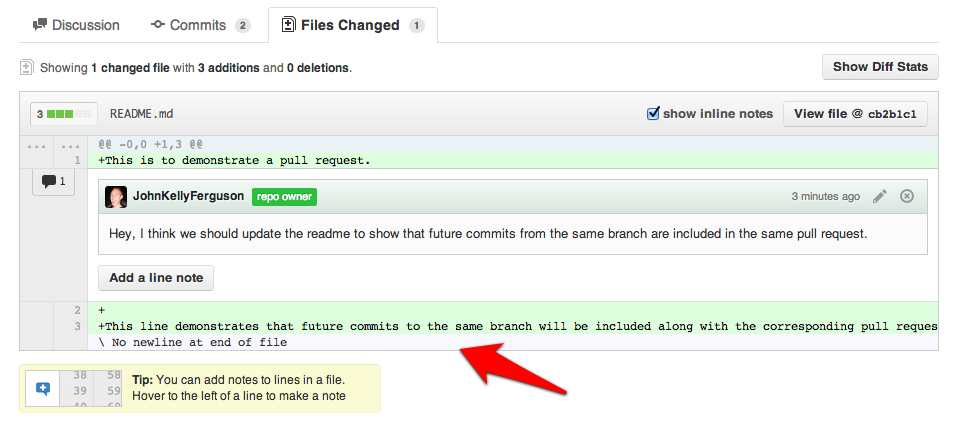Screen dimensions: 962x426
Task: Click the delete comment X icon
Action: [907, 196]
